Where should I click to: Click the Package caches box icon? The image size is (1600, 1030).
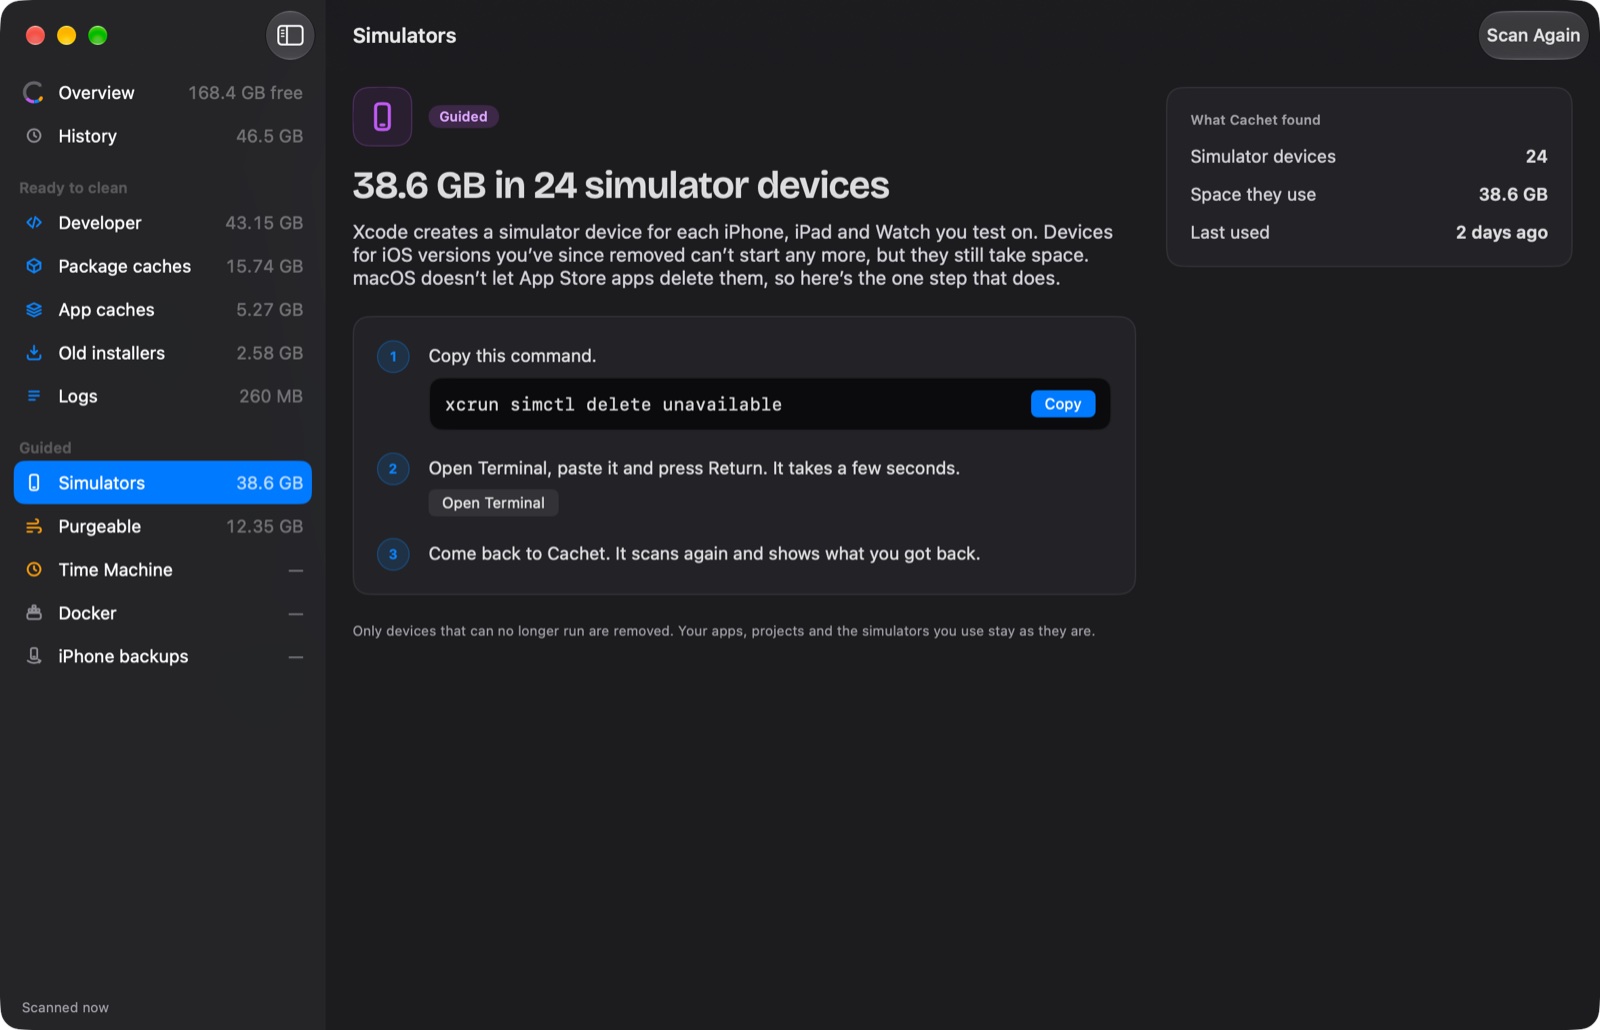tap(34, 266)
